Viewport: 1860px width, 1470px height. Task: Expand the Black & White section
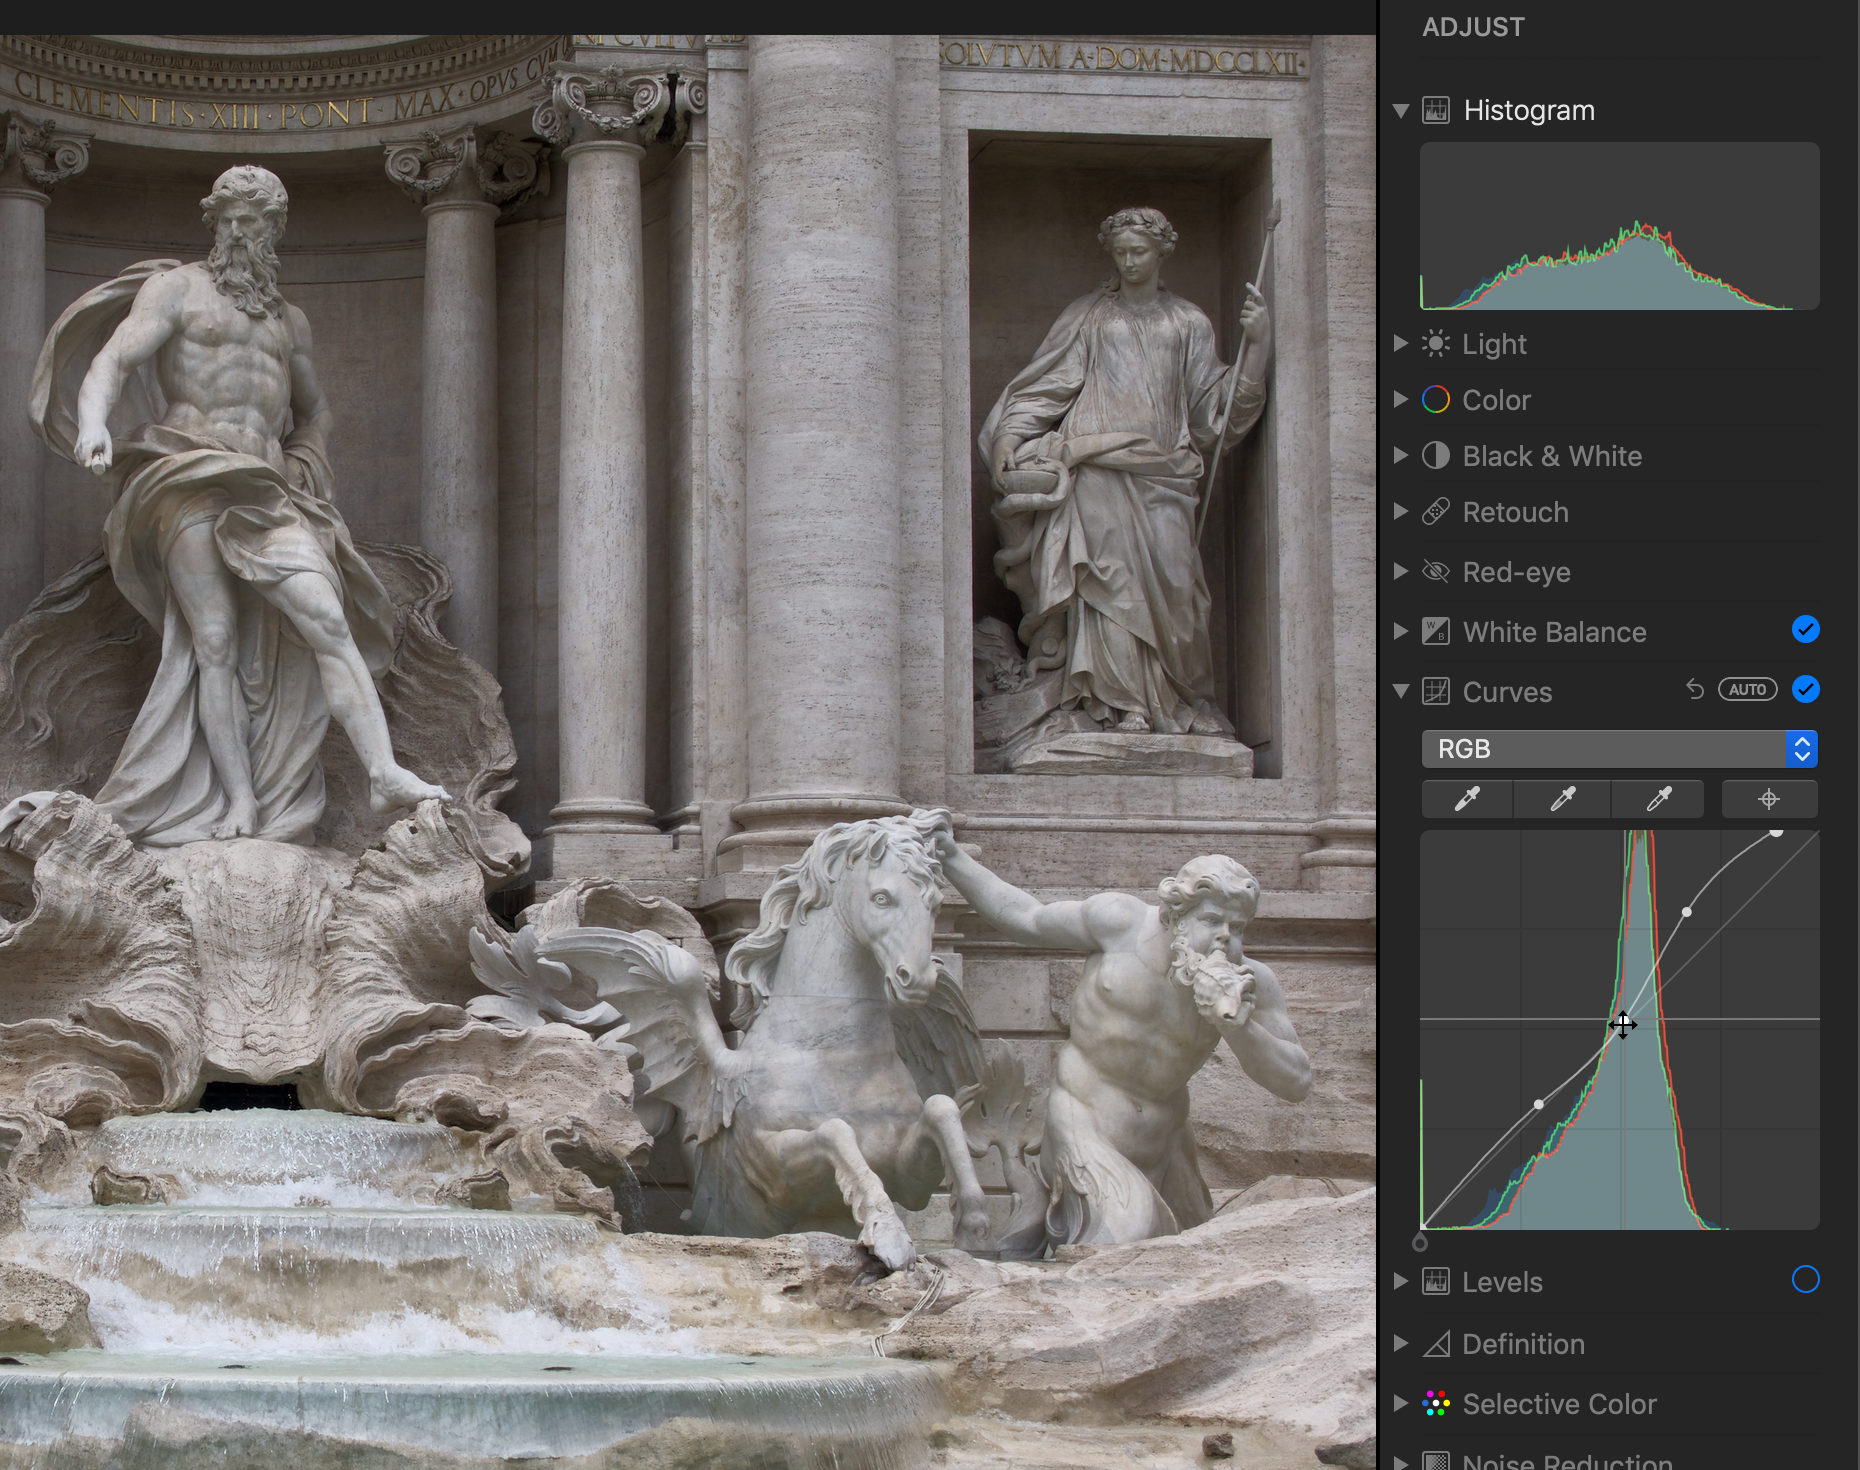pyautogui.click(x=1401, y=455)
